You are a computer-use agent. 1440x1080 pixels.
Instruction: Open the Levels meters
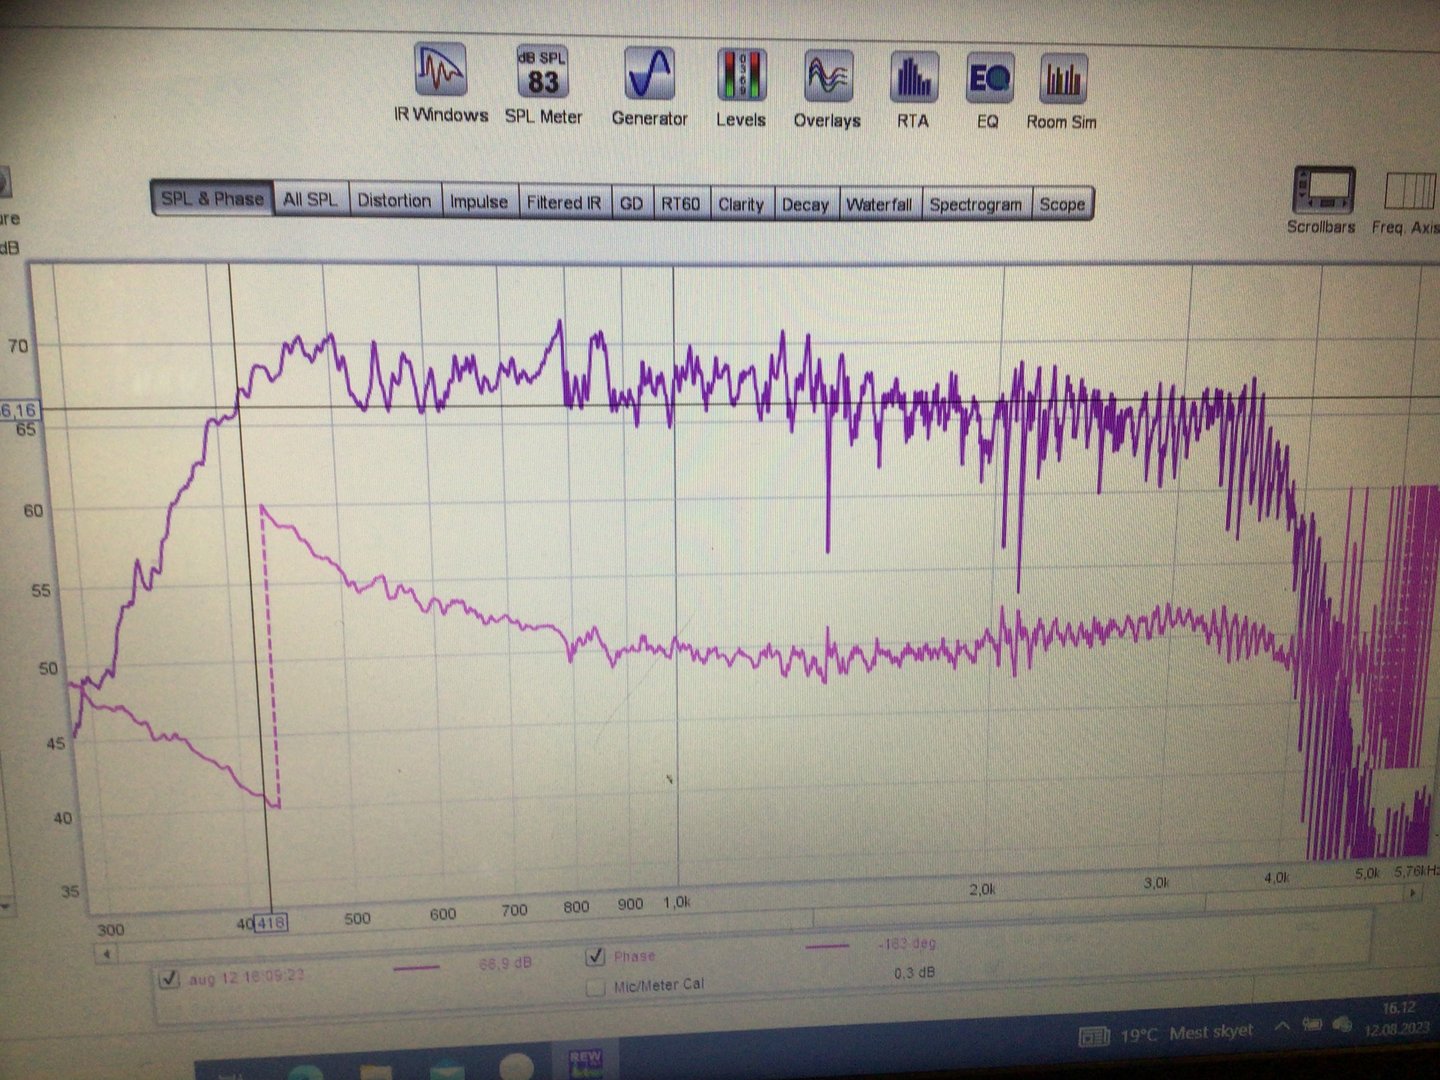741,88
